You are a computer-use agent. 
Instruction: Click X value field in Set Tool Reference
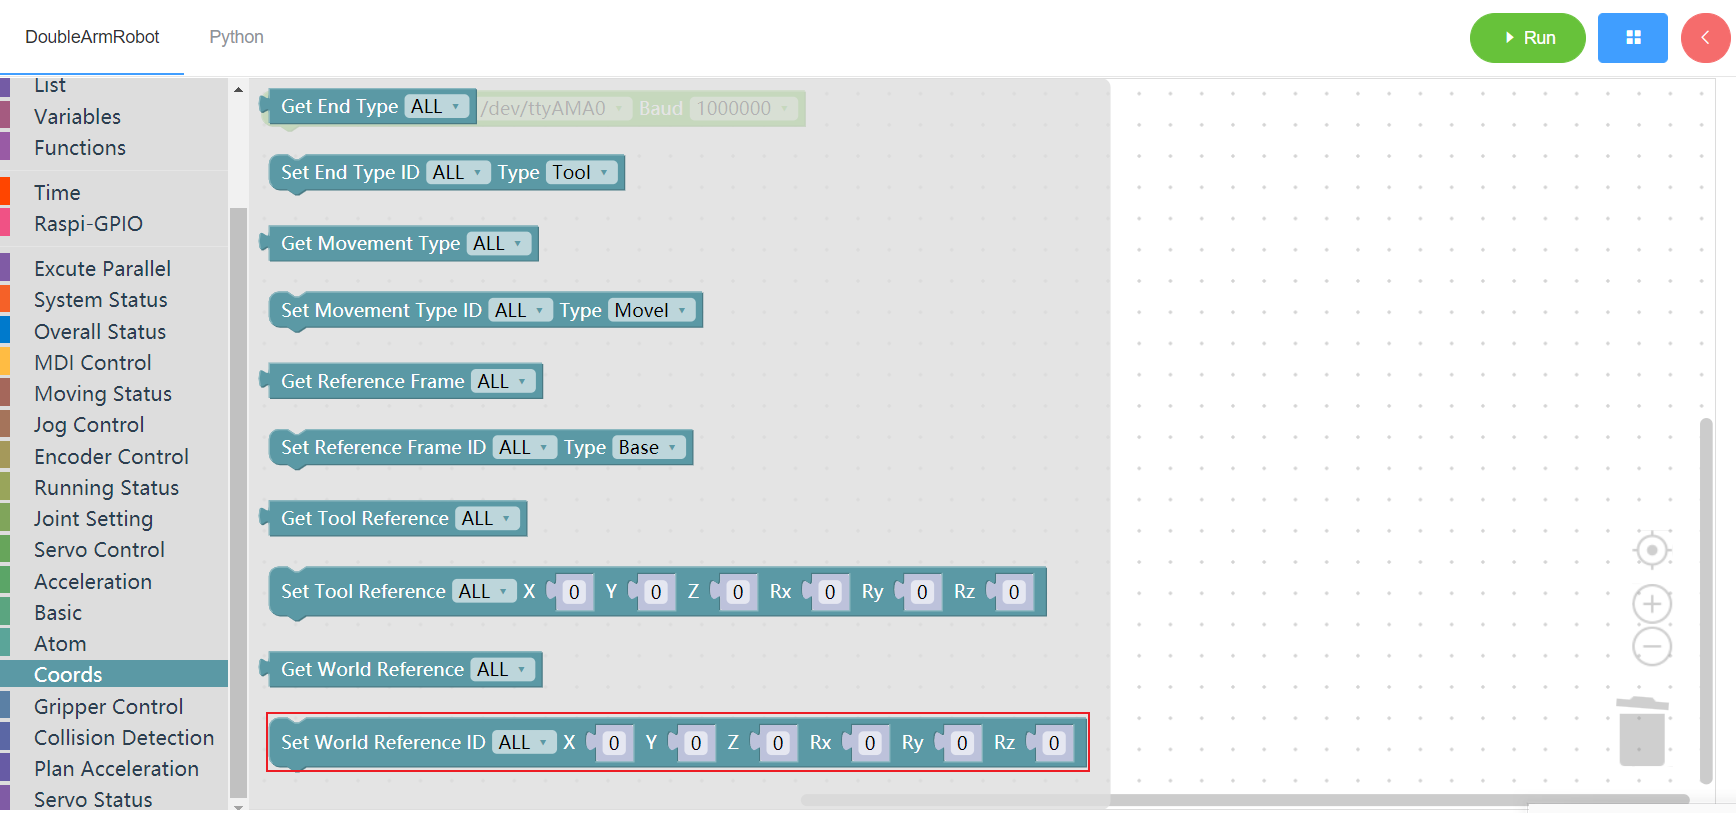pos(574,592)
